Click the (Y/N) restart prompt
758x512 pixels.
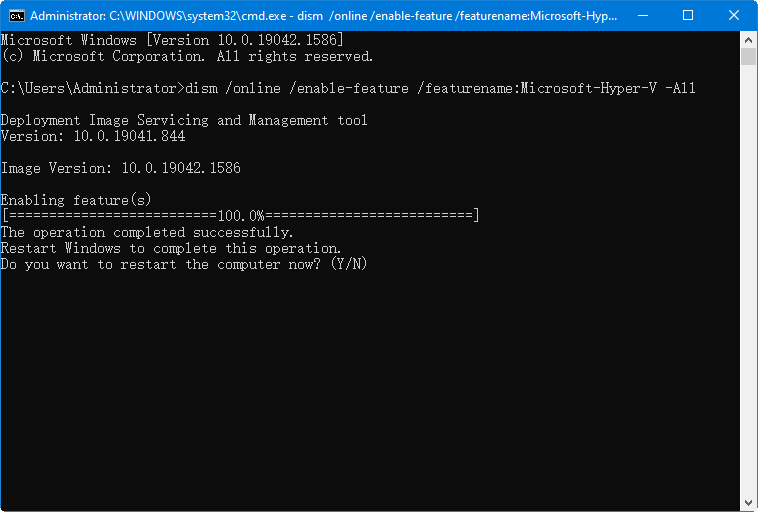pos(350,264)
